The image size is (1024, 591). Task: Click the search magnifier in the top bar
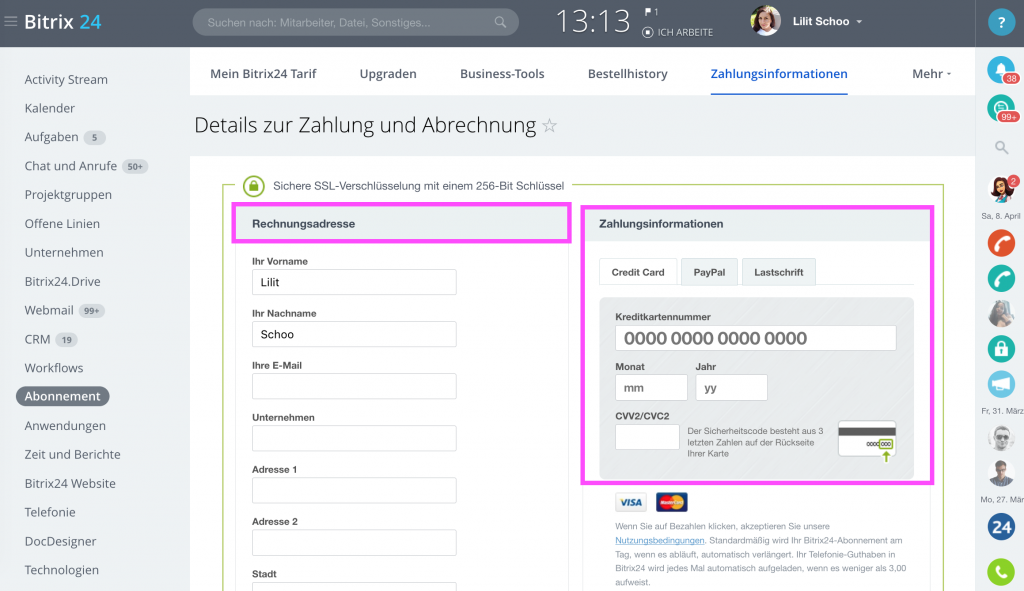pos(500,22)
